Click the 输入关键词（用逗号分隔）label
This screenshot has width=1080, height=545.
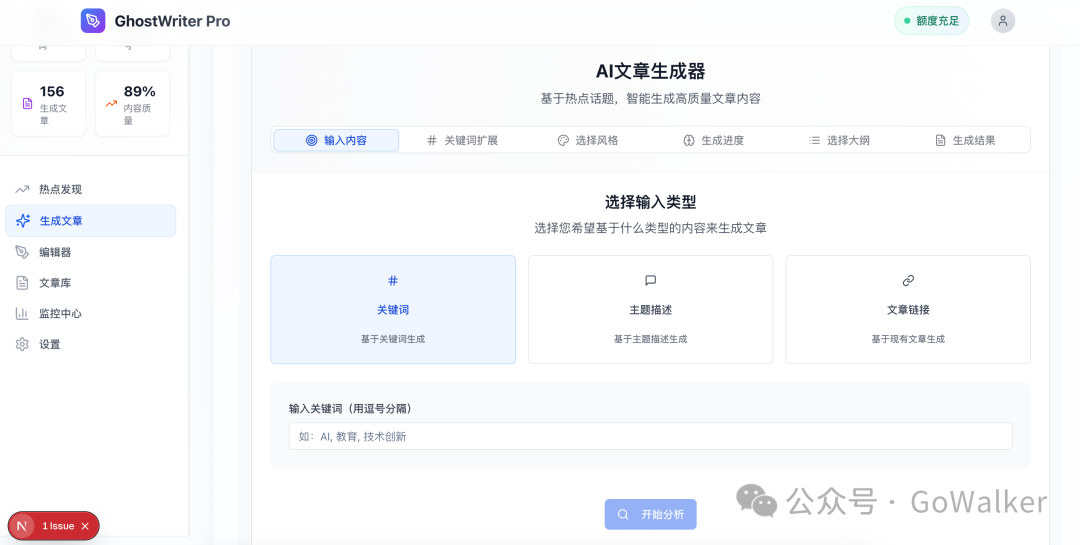(x=351, y=409)
